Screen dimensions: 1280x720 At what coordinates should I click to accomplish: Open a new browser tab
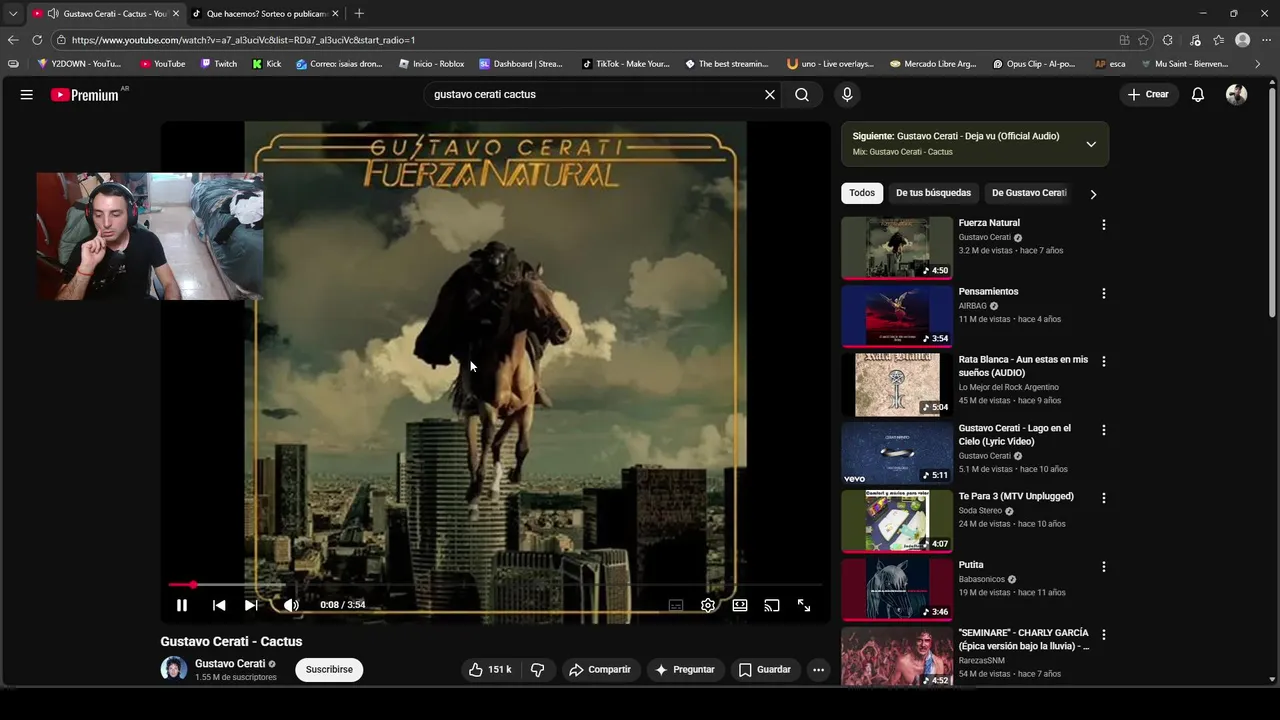pos(359,14)
